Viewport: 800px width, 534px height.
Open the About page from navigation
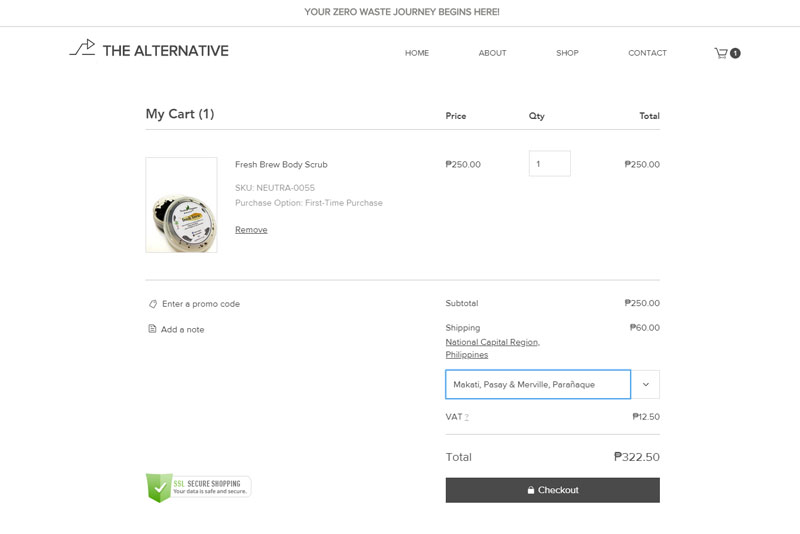492,53
